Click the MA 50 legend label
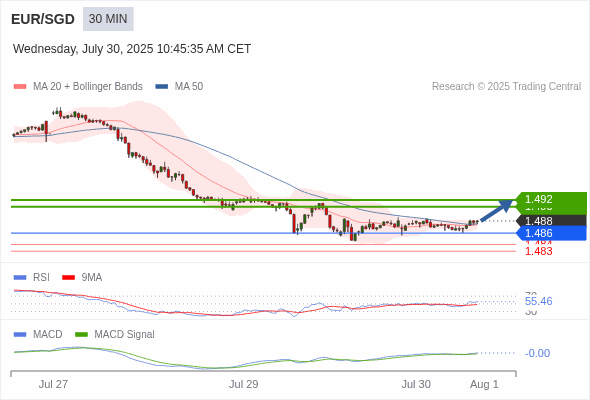 click(x=189, y=87)
